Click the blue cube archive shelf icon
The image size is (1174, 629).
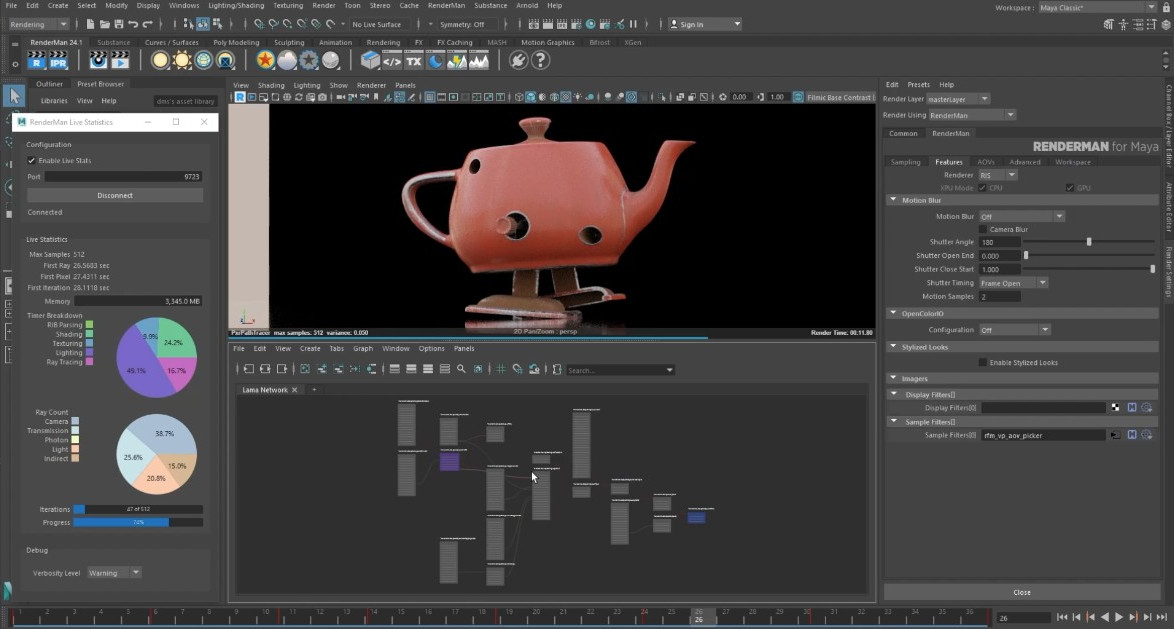(370, 60)
